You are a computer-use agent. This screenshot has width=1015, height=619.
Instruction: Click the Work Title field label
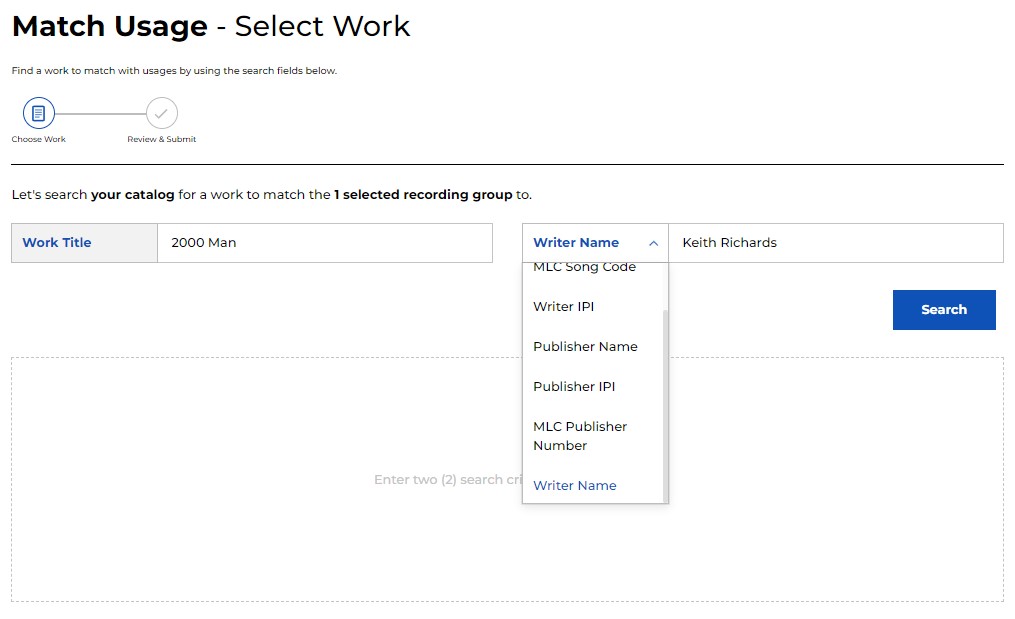click(x=57, y=243)
